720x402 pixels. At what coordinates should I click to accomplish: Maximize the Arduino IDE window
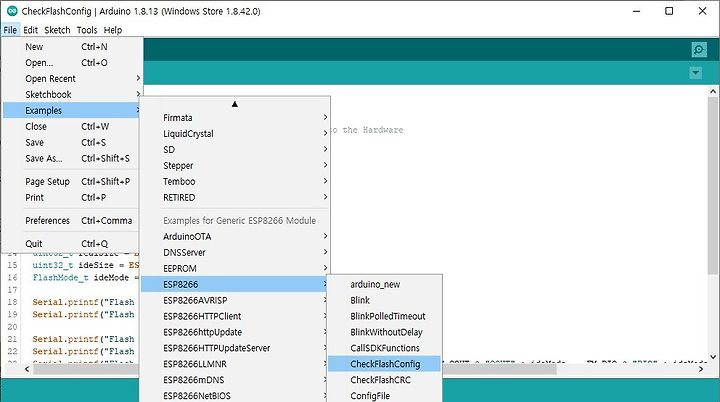tap(669, 11)
